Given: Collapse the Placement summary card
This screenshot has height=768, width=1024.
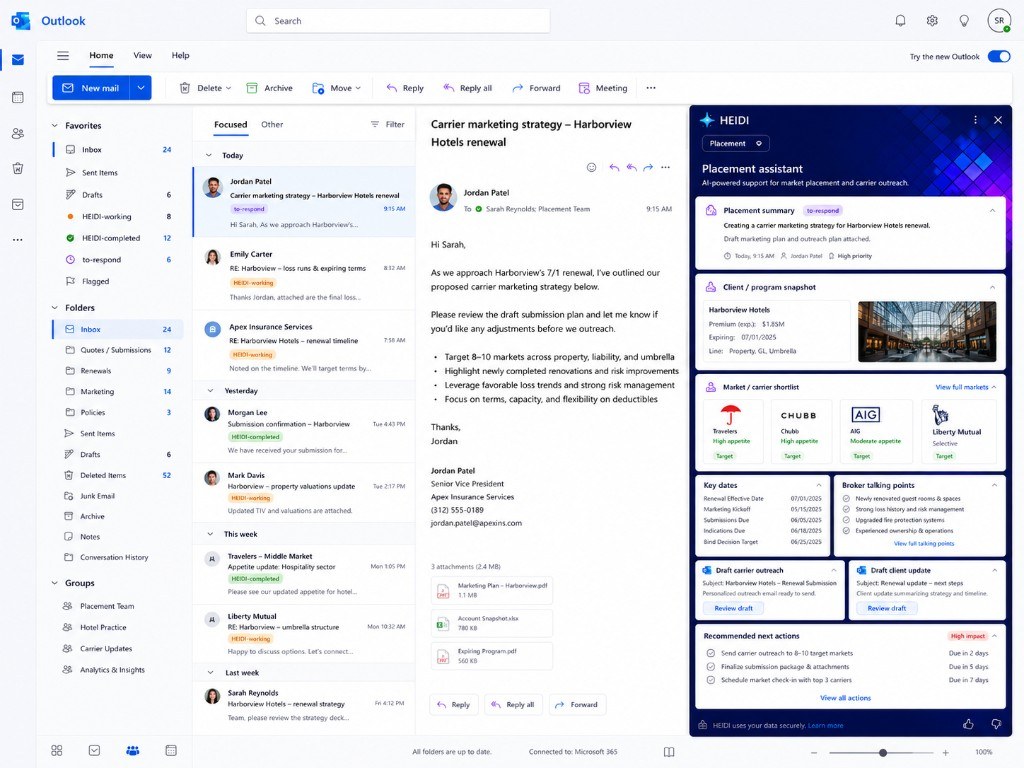Looking at the screenshot, I should point(993,210).
